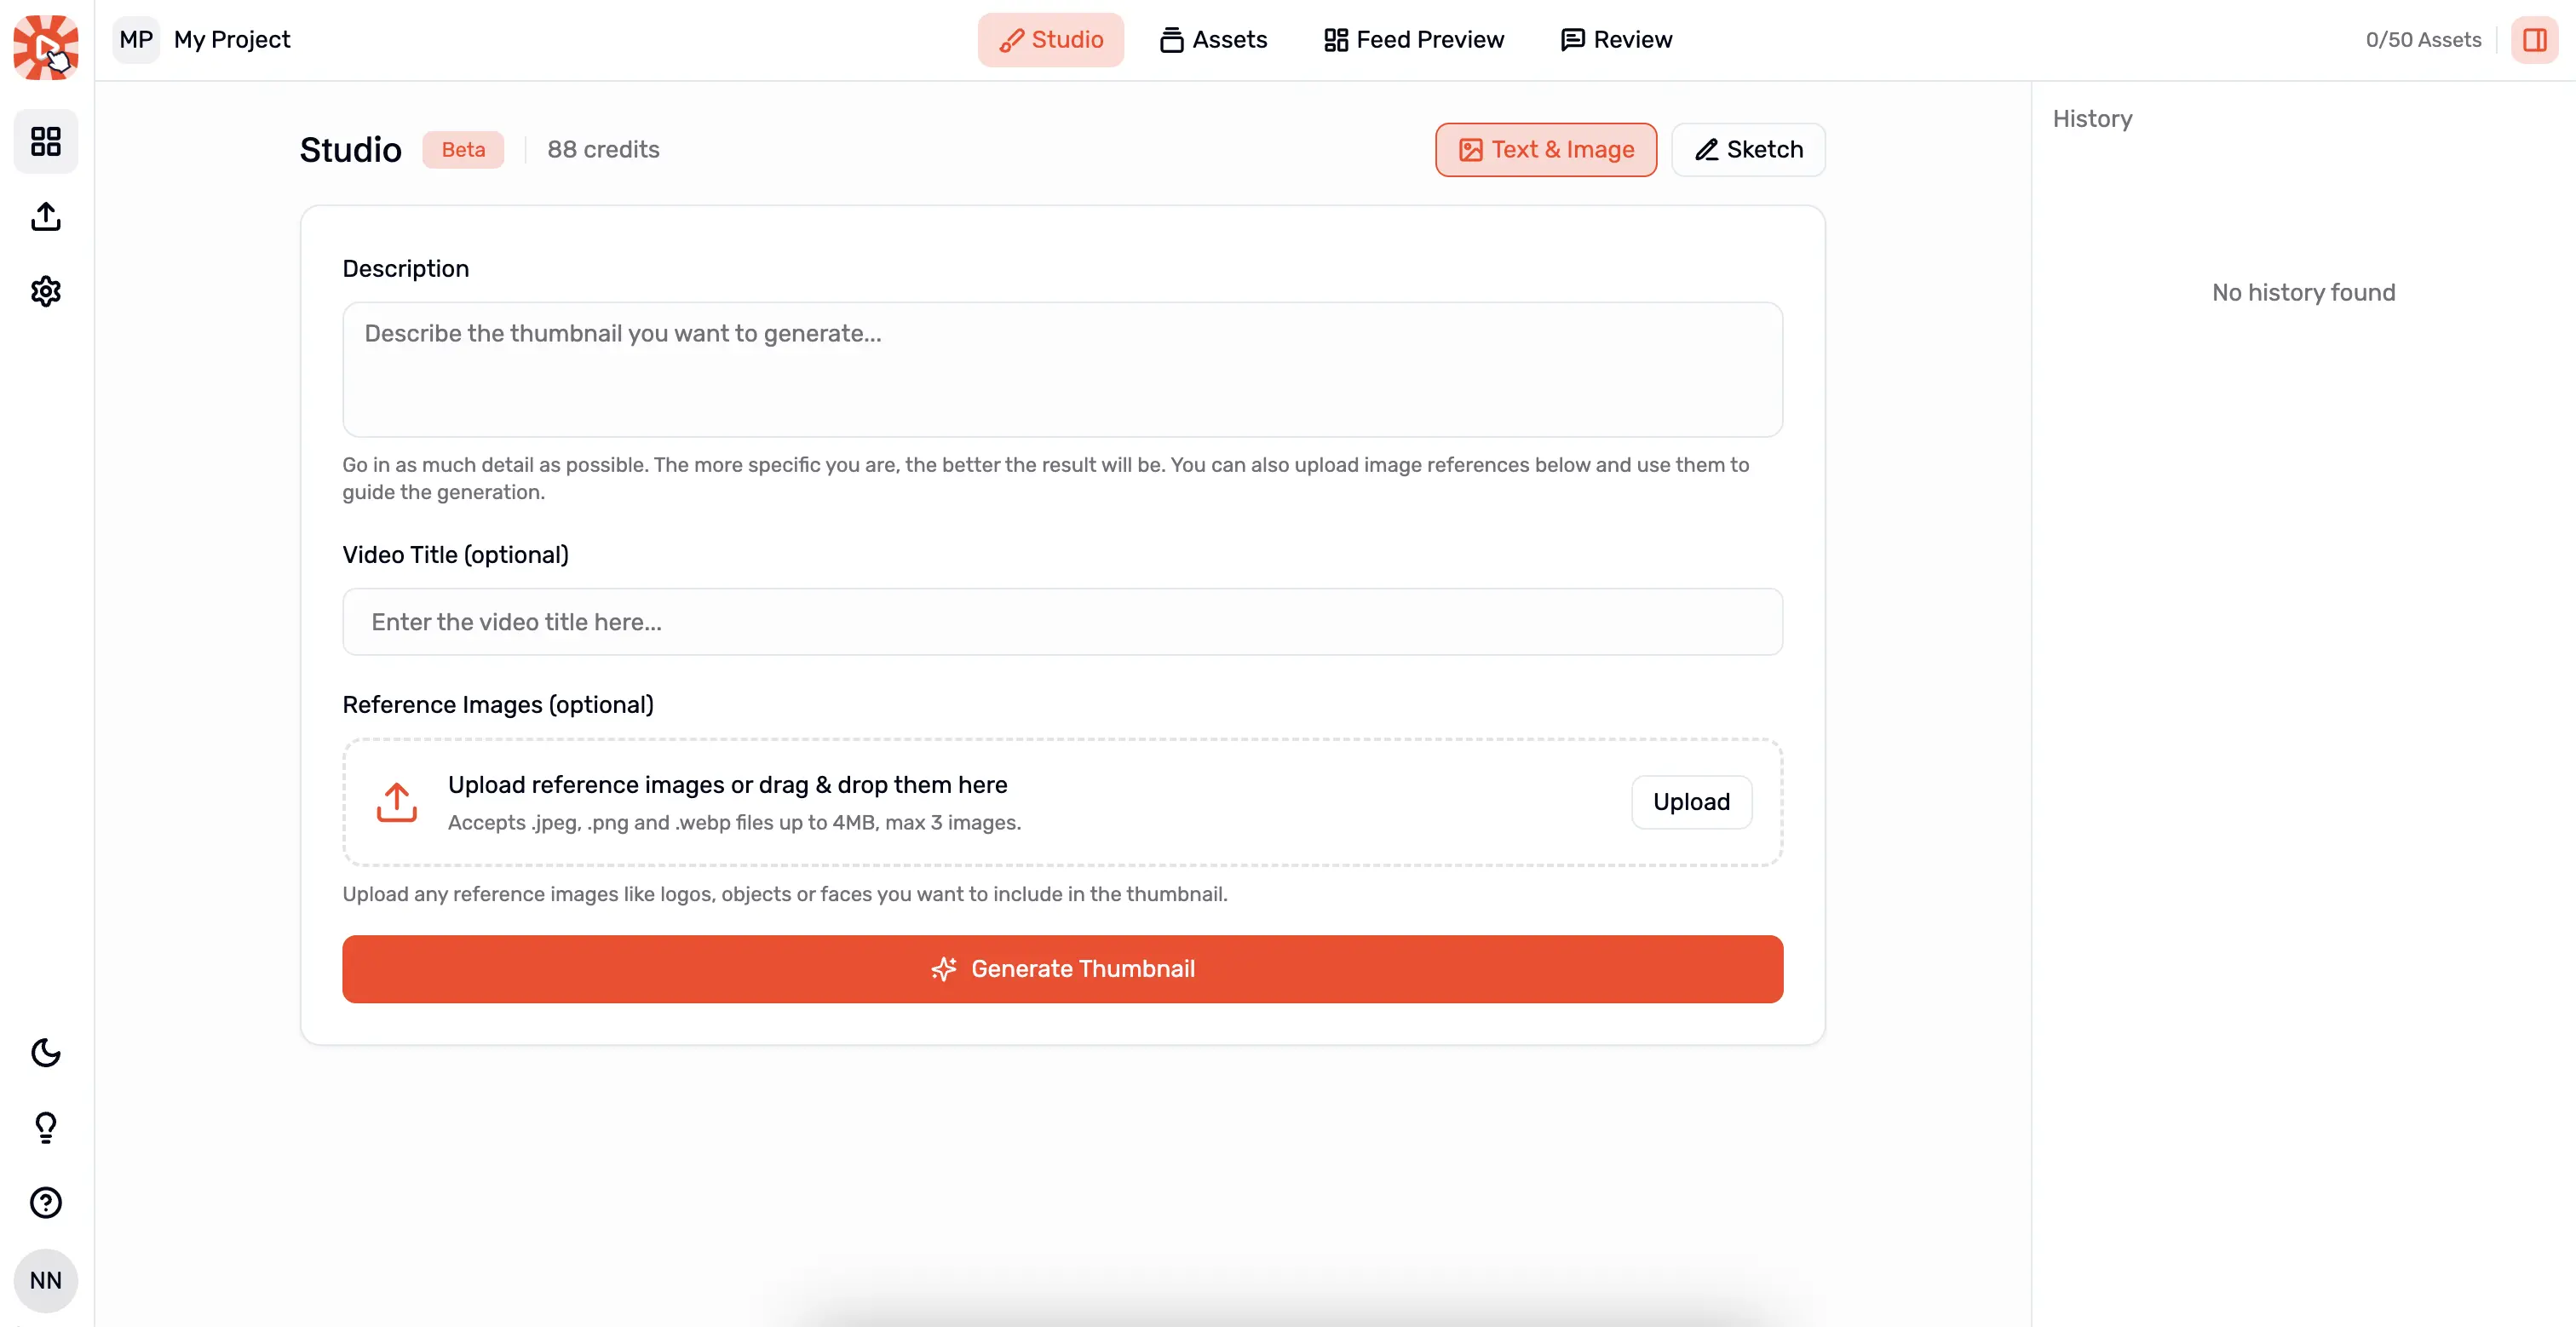The width and height of the screenshot is (2576, 1327).
Task: Click the Upload button for reference images
Action: [x=1691, y=802]
